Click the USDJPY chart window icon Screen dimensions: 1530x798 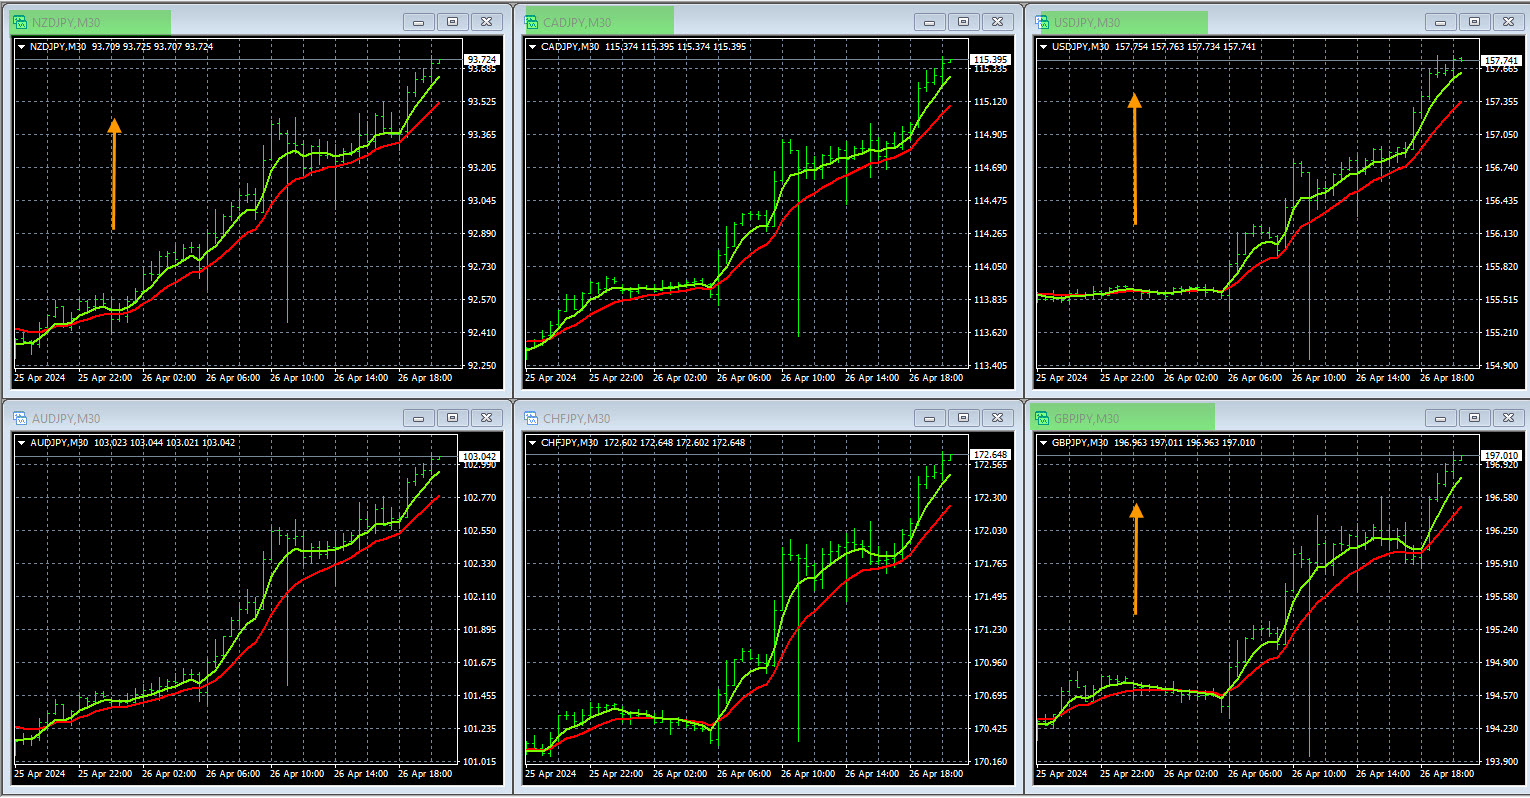tap(1042, 22)
